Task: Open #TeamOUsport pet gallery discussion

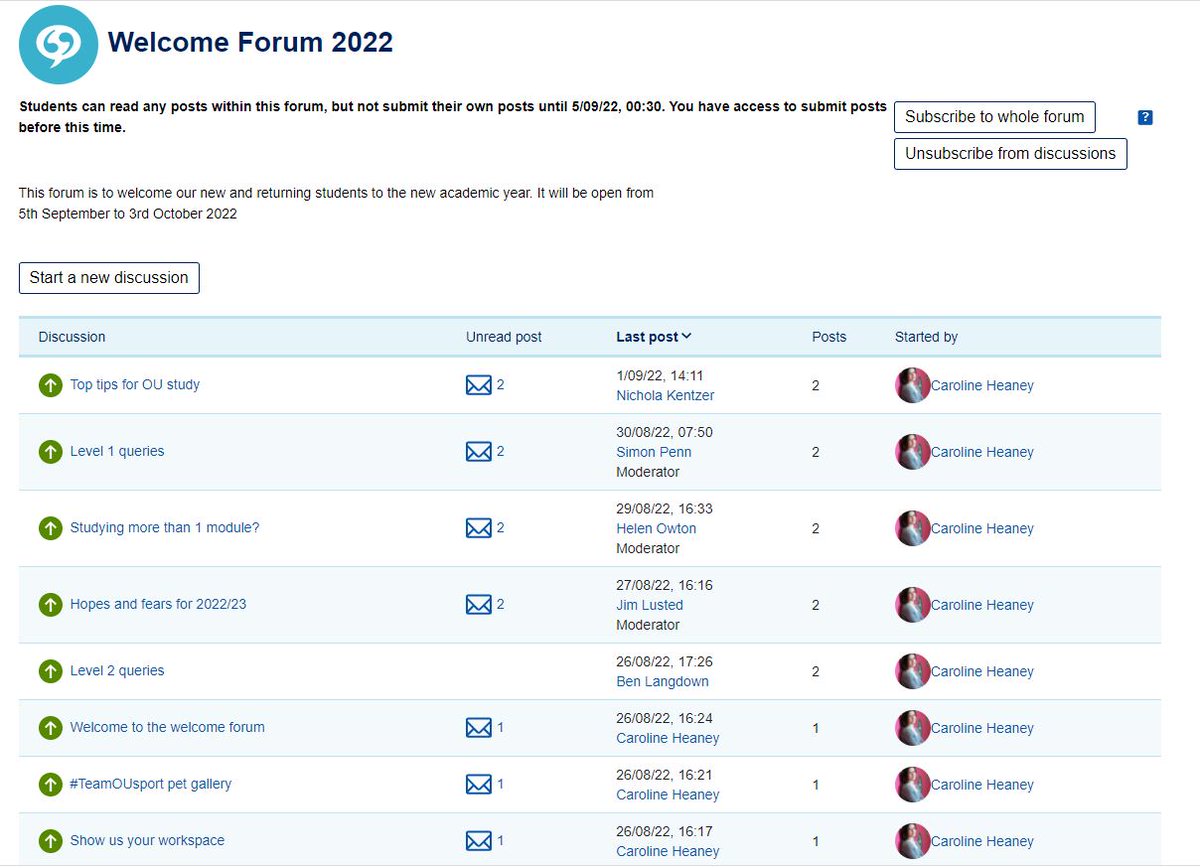Action: click(151, 784)
